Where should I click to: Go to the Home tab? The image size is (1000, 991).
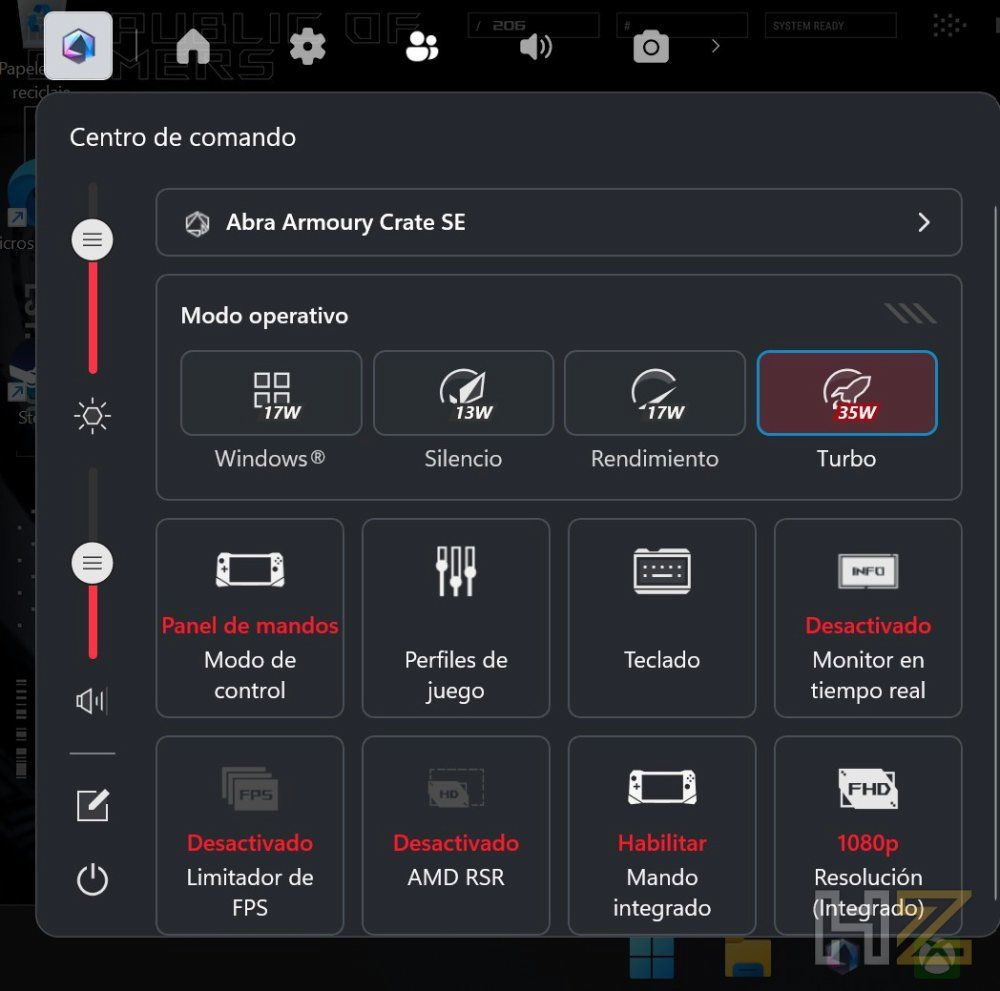[193, 46]
